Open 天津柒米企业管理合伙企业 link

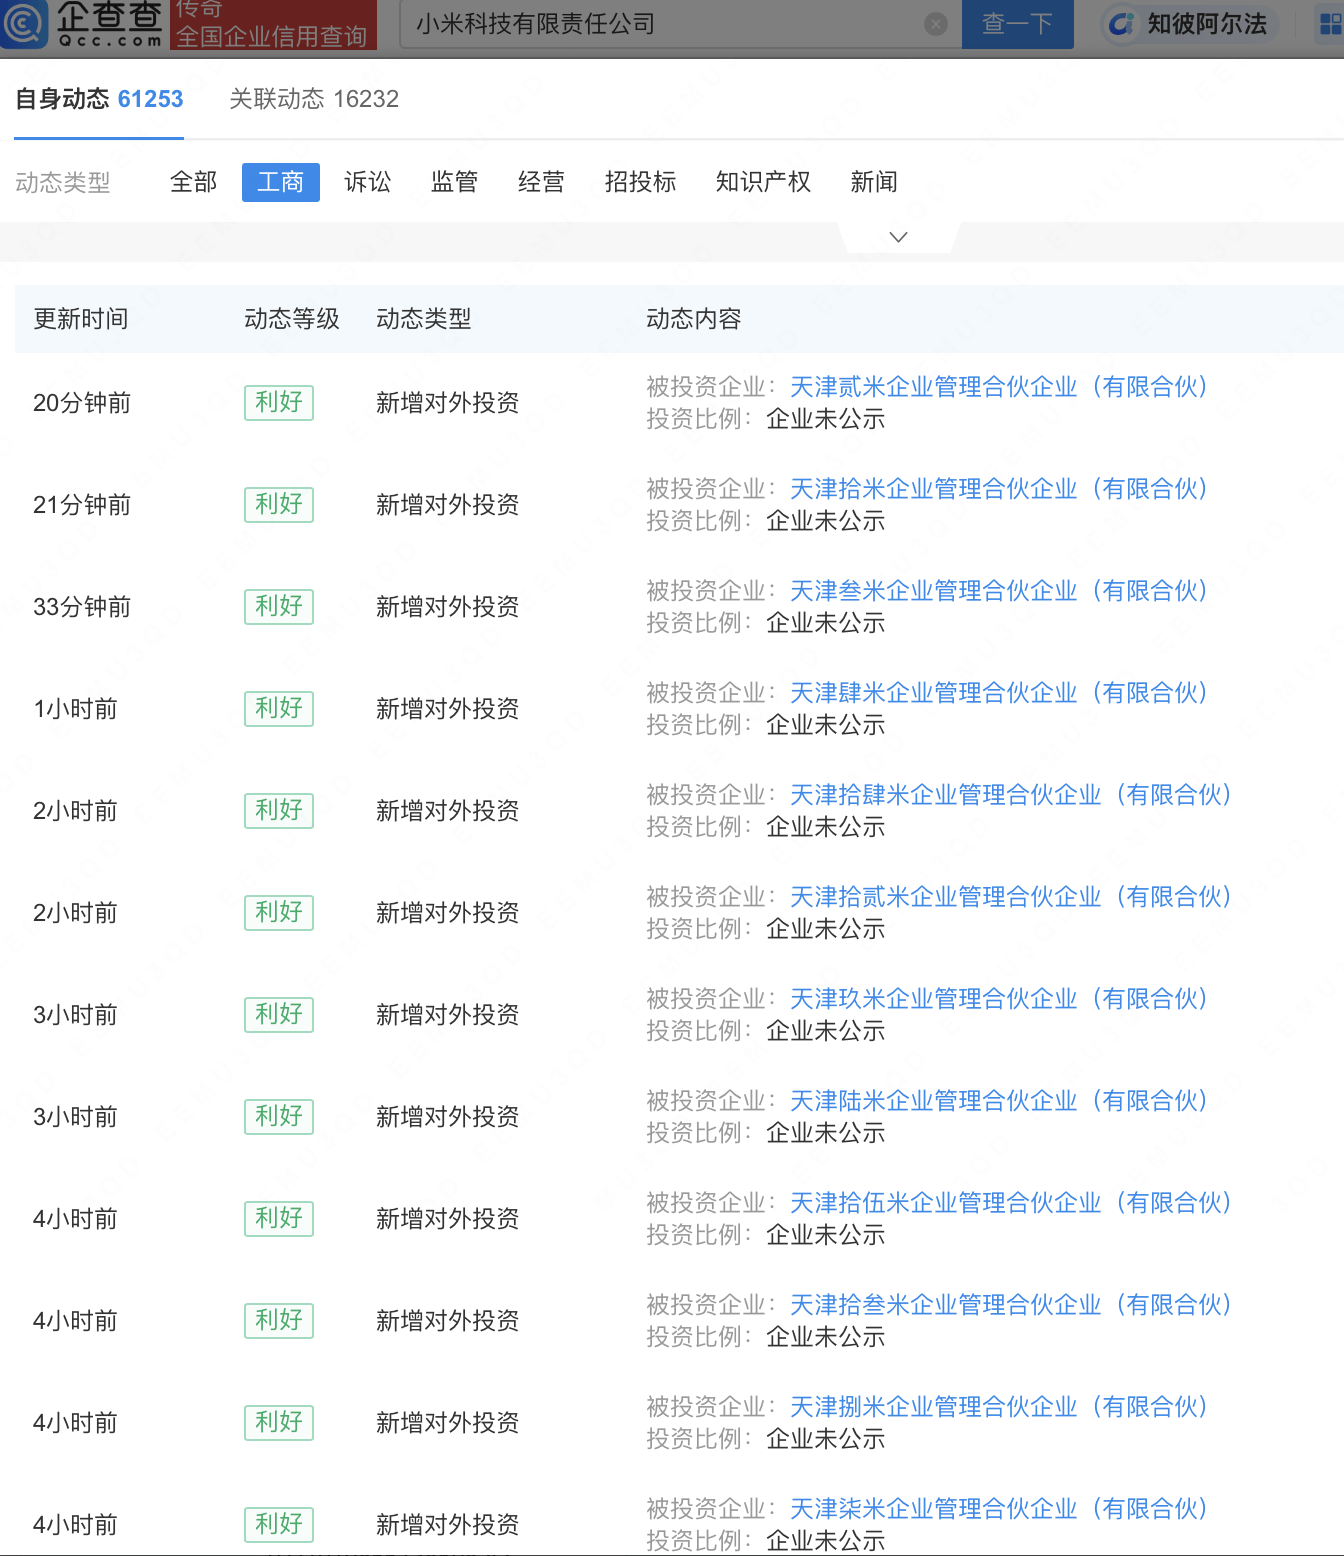tap(999, 1509)
